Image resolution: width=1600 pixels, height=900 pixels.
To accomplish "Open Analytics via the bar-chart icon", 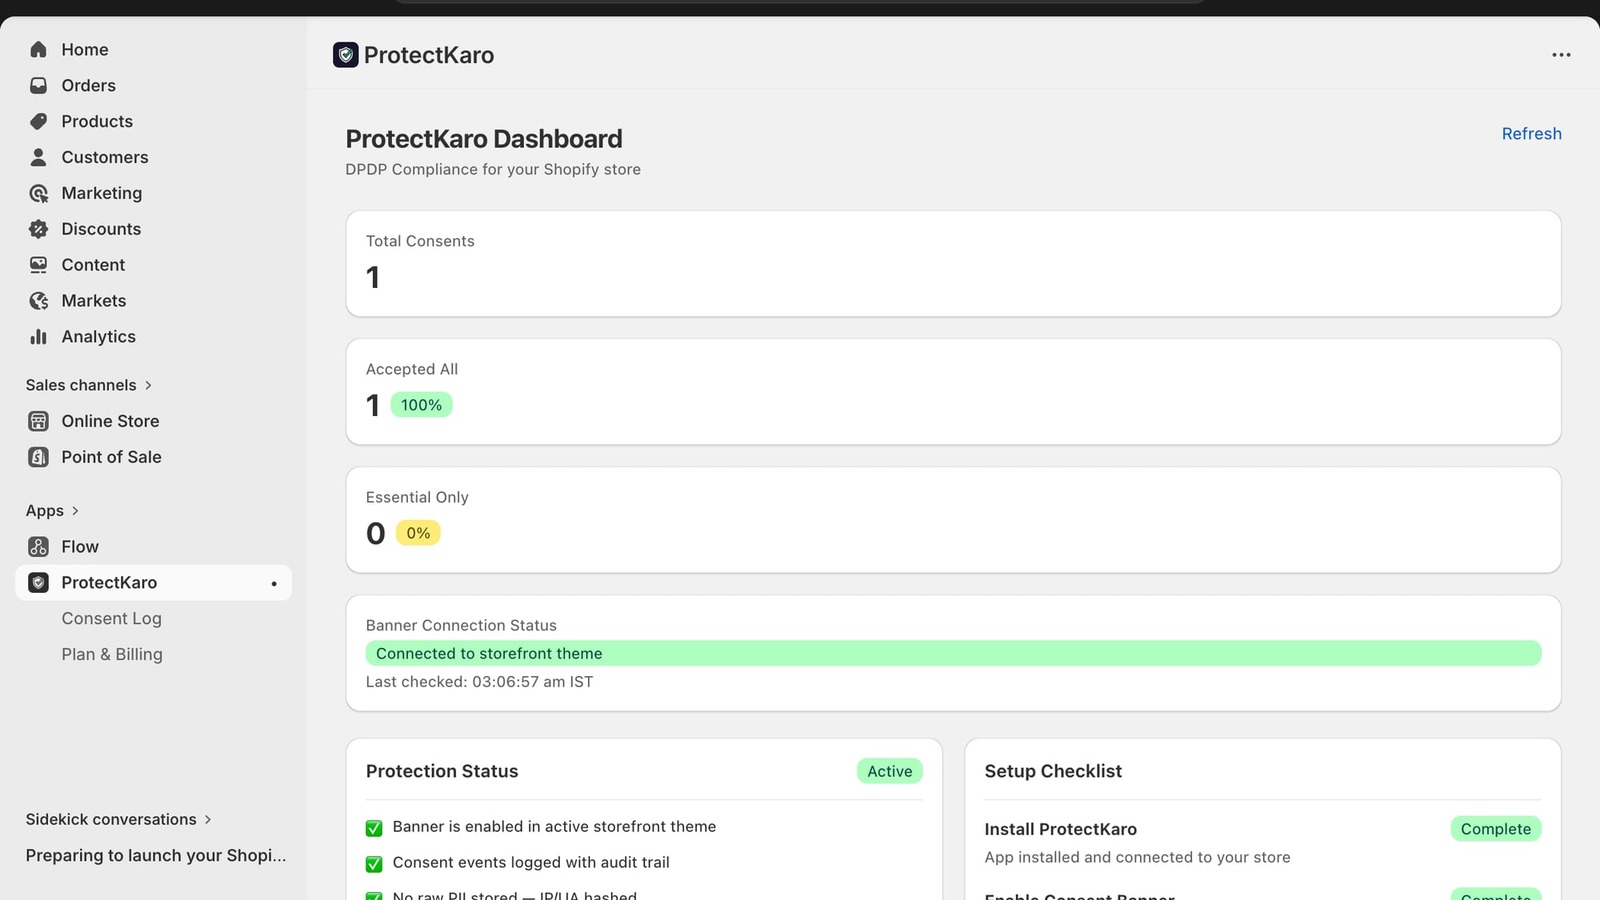I will point(38,336).
